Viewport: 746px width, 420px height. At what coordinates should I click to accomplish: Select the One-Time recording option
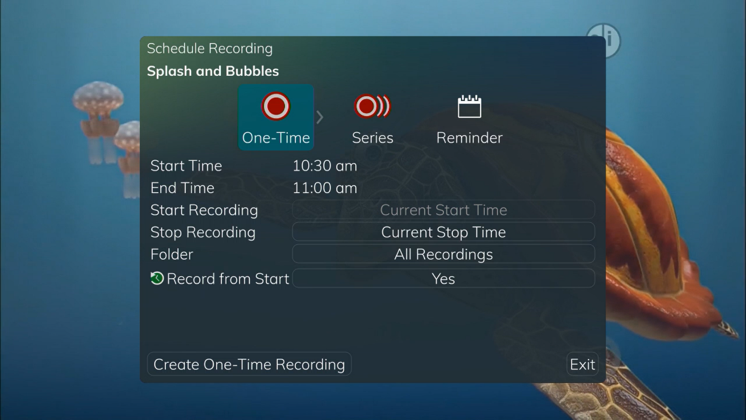click(276, 117)
